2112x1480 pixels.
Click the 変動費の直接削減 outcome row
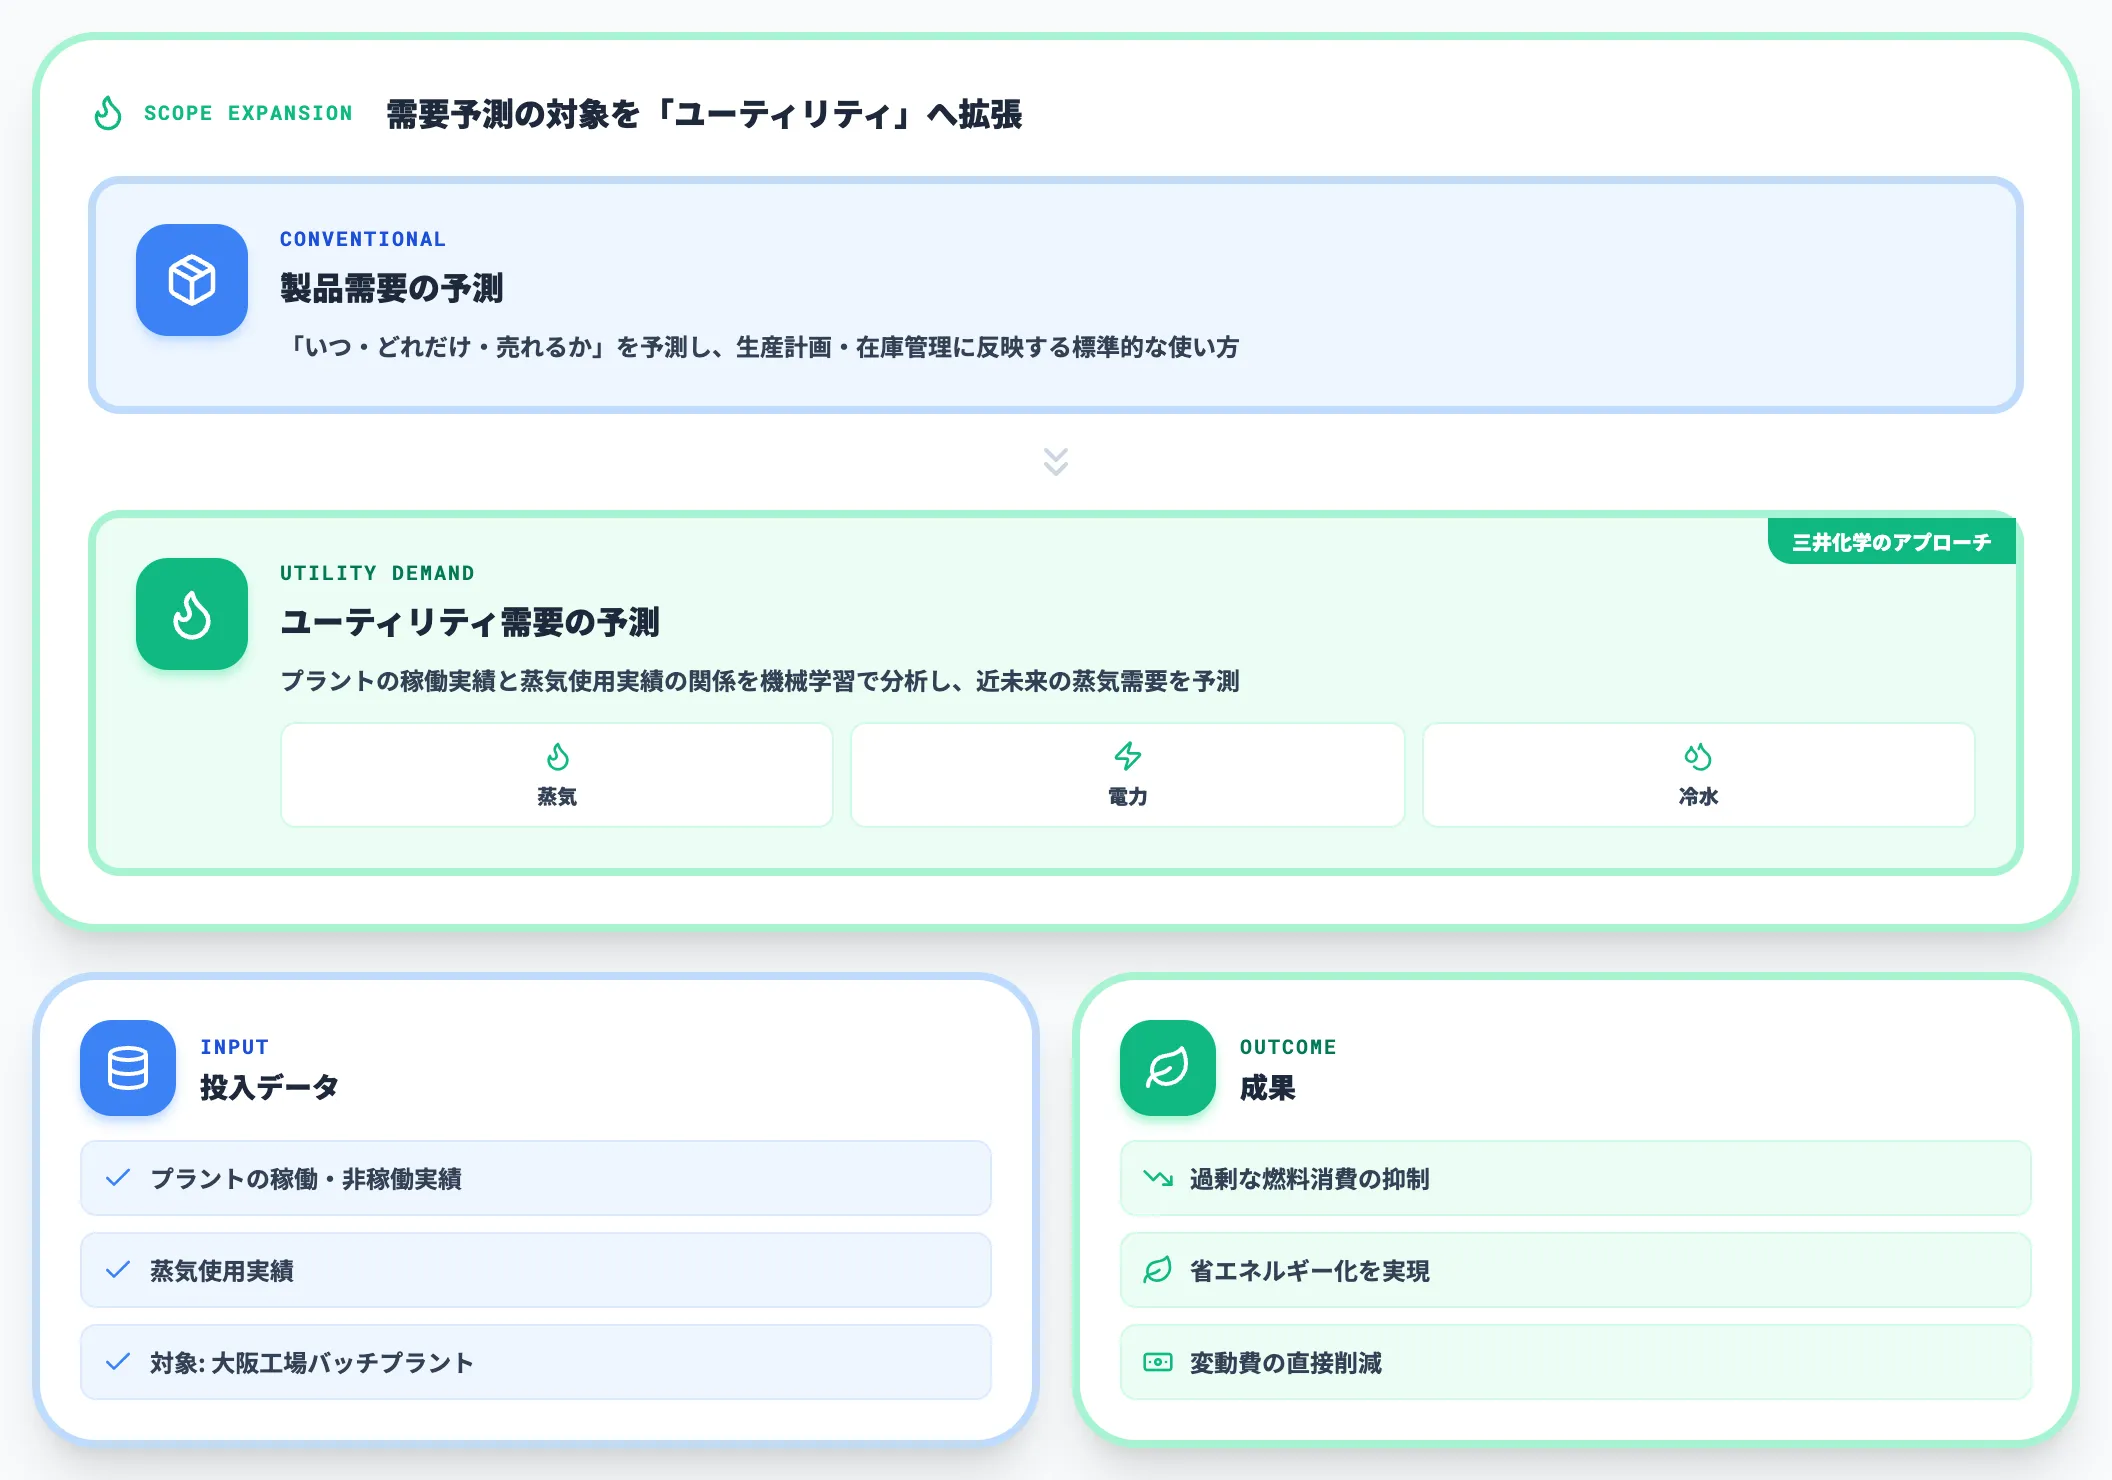1576,1362
